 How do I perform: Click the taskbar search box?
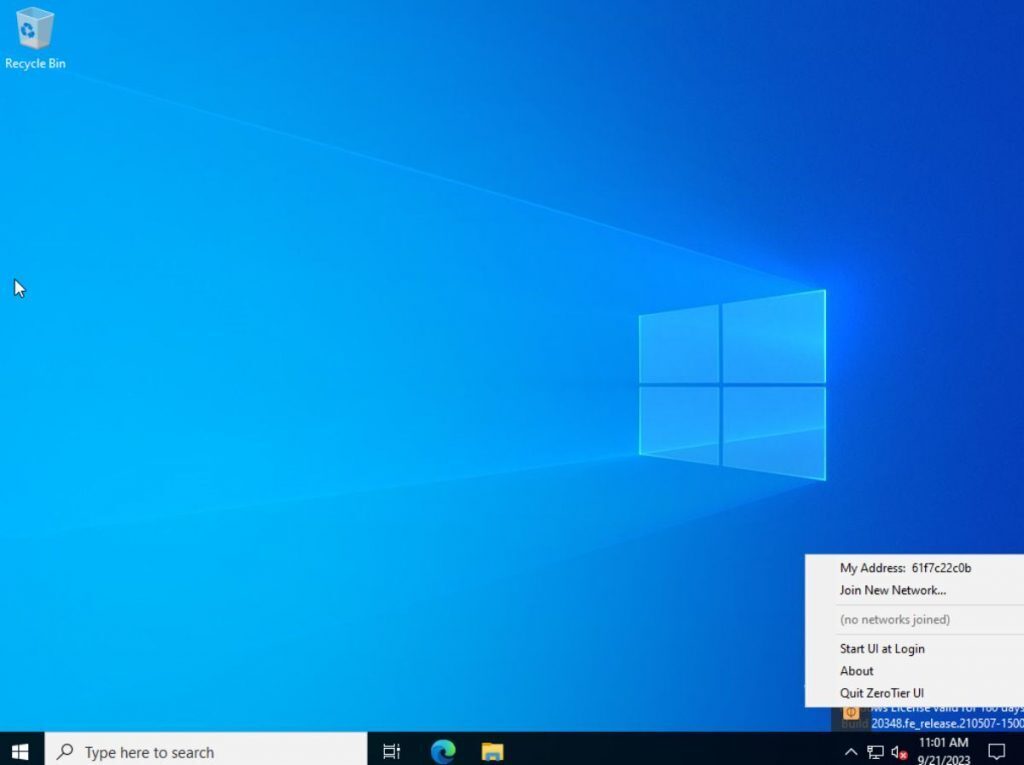pyautogui.click(x=206, y=751)
